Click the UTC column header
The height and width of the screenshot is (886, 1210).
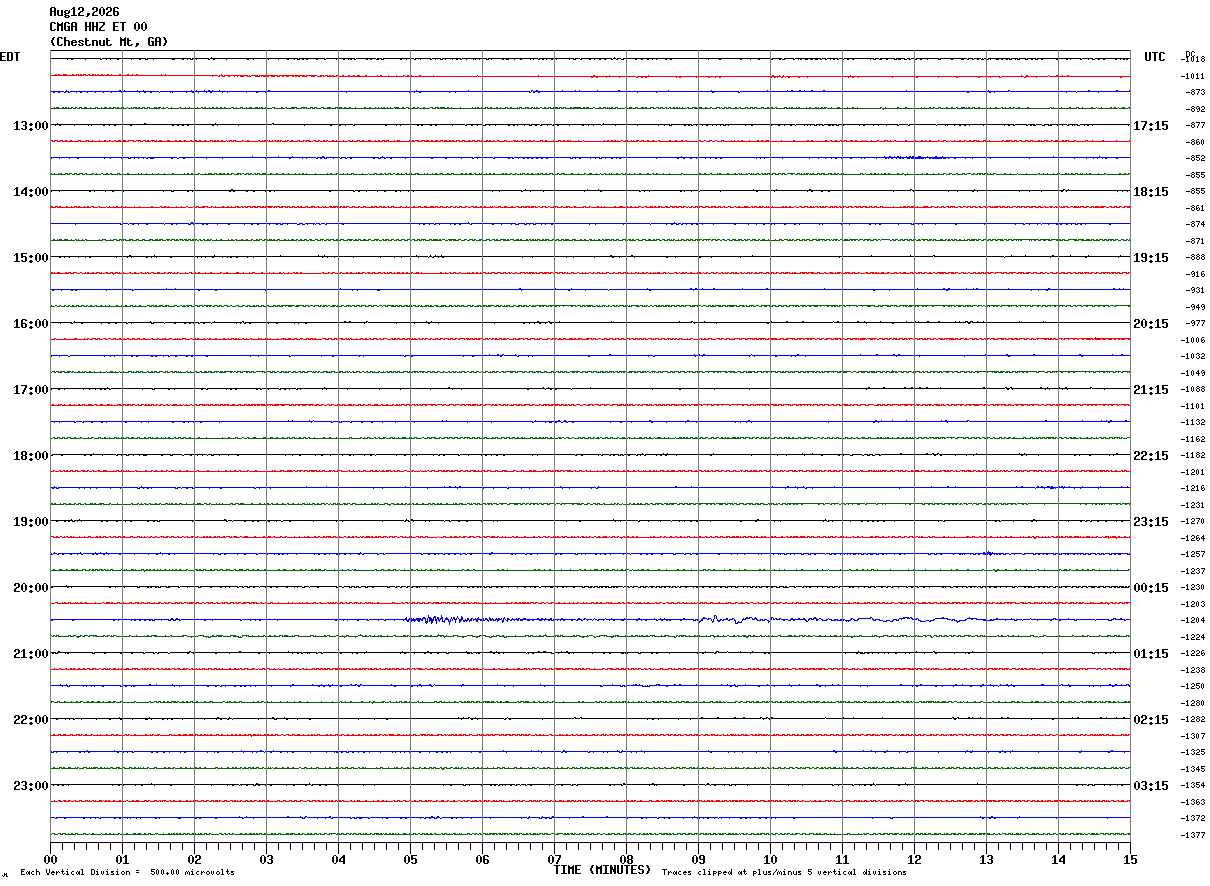point(1155,57)
